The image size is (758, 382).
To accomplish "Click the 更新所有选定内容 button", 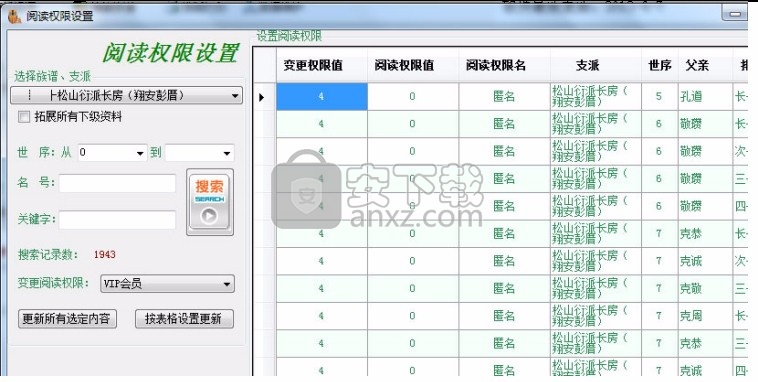I will click(67, 319).
